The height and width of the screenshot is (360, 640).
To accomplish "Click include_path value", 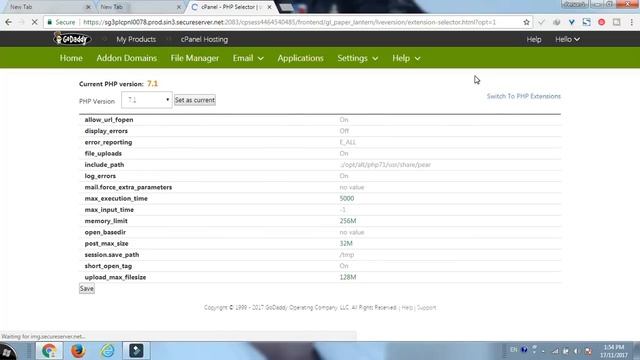I will click(x=385, y=165).
